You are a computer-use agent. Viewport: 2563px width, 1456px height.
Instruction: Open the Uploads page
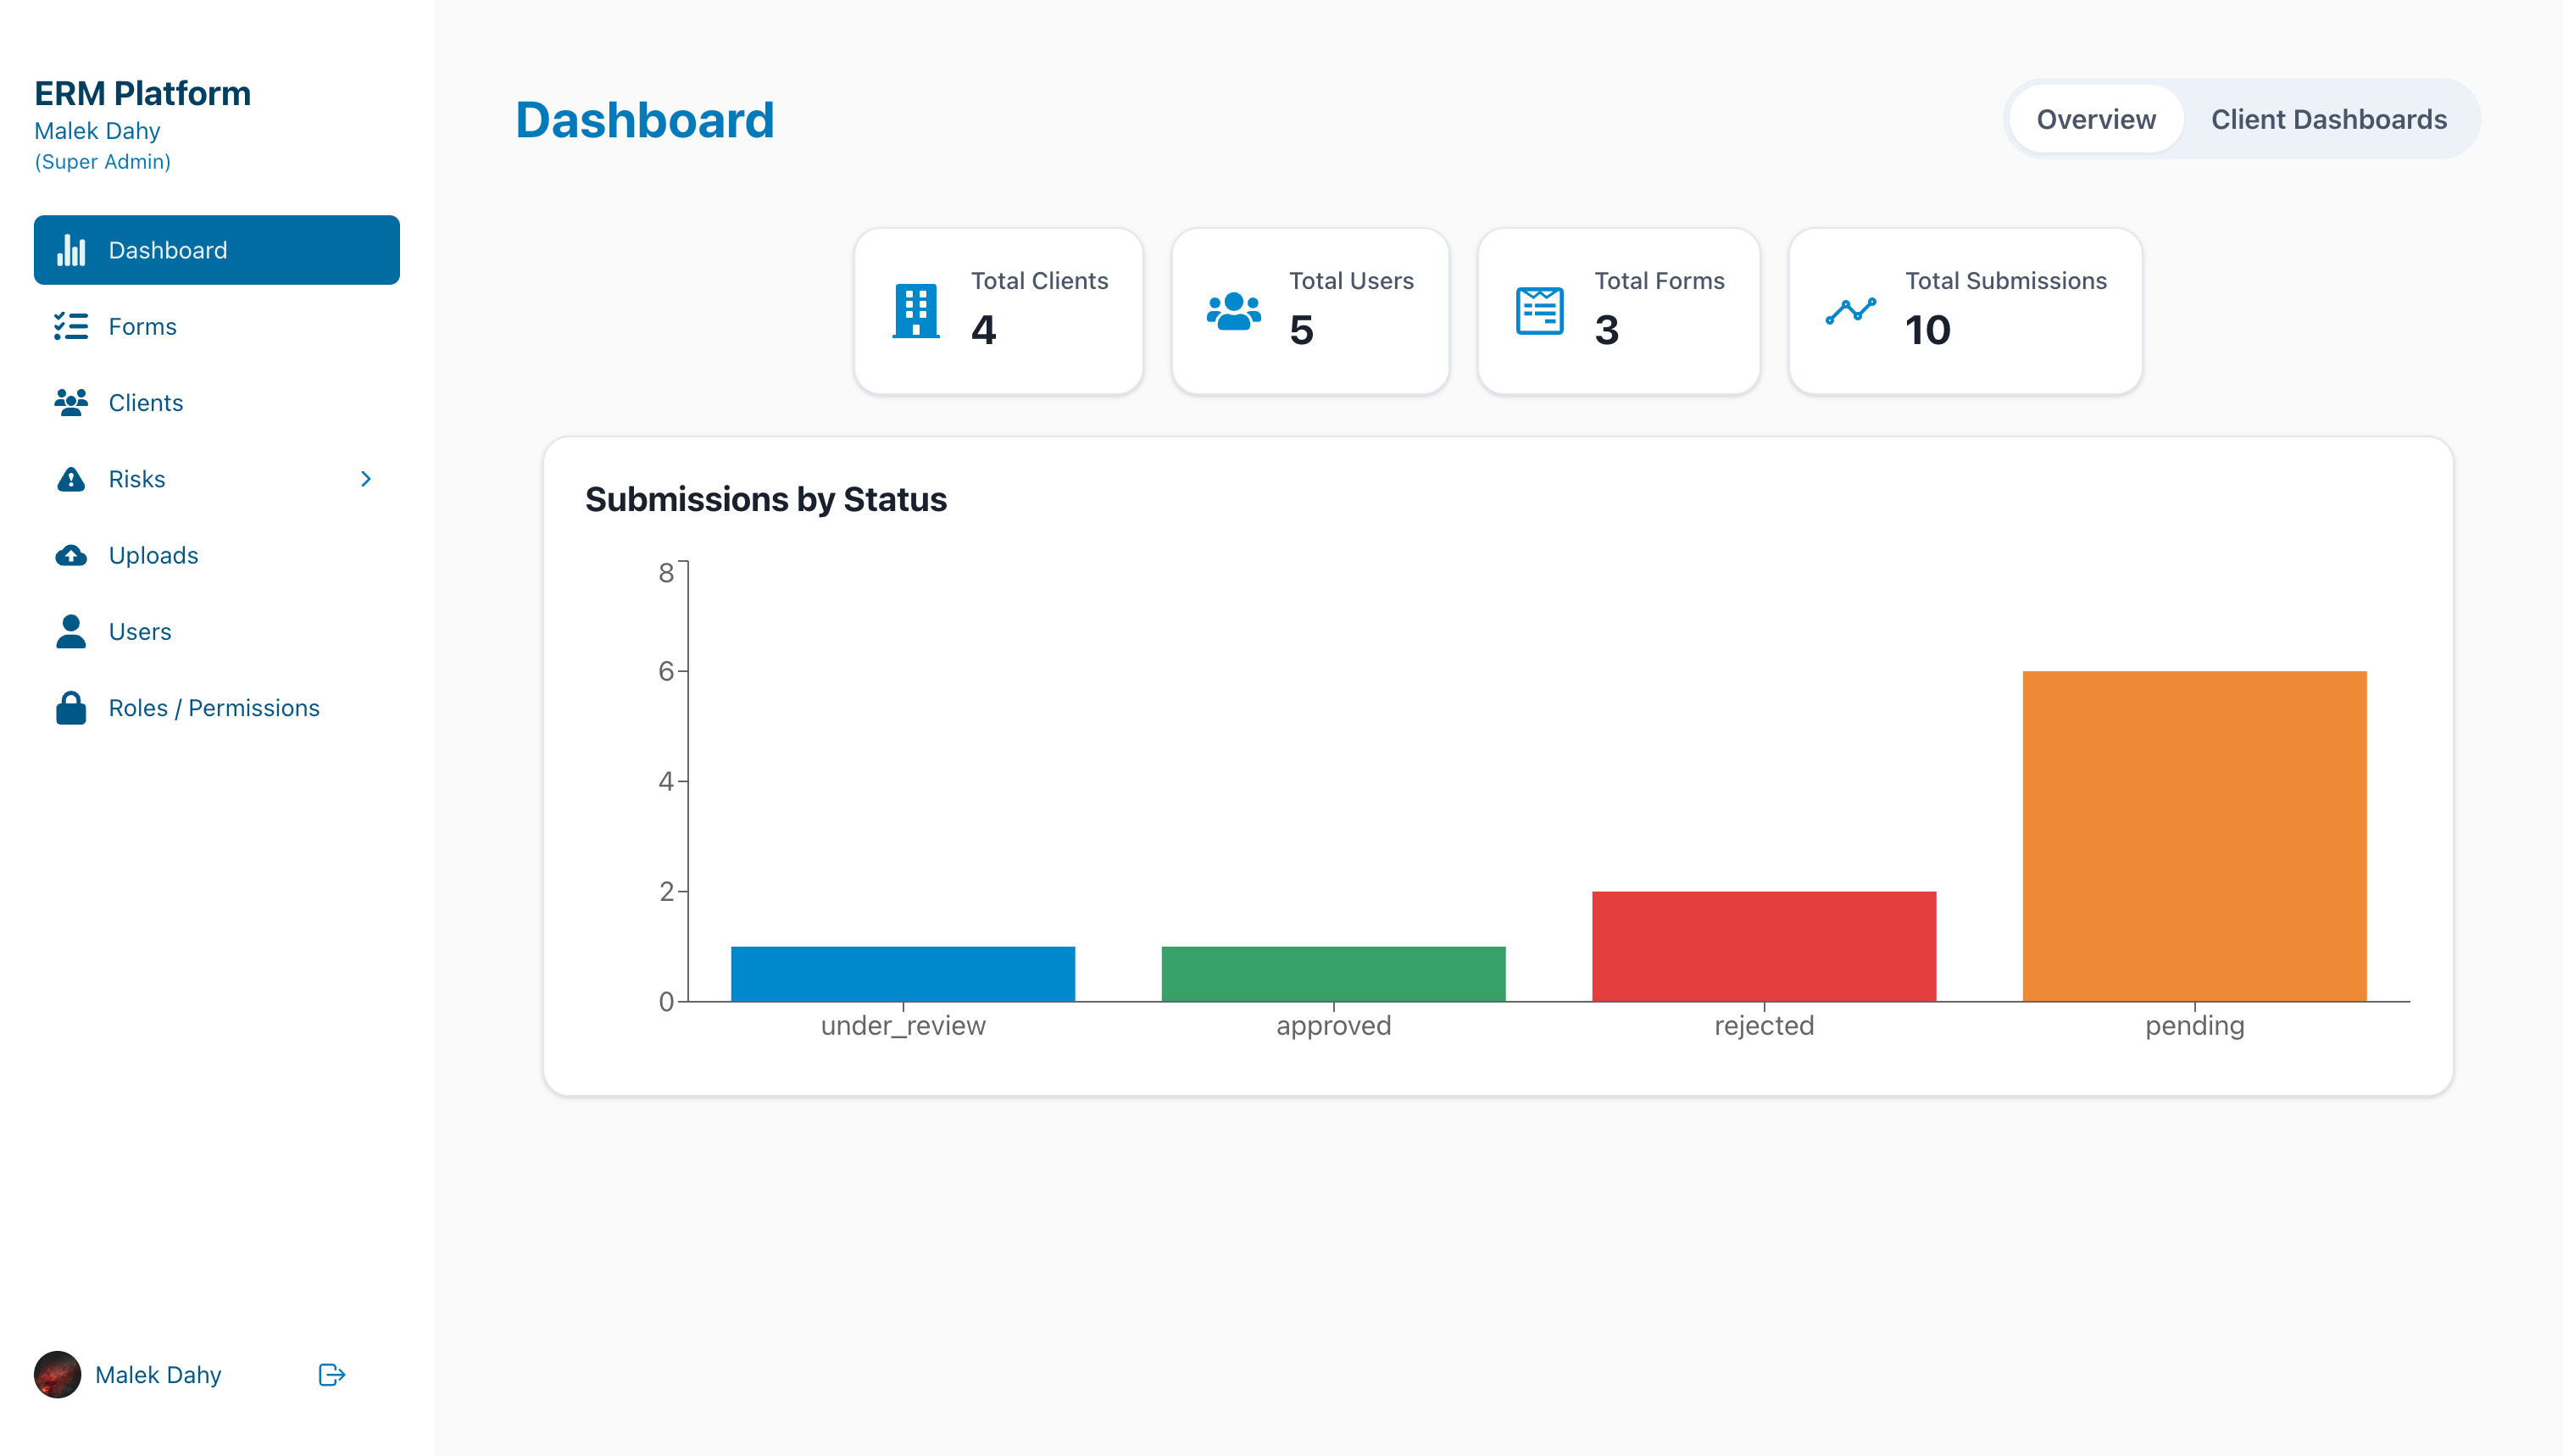tap(217, 555)
